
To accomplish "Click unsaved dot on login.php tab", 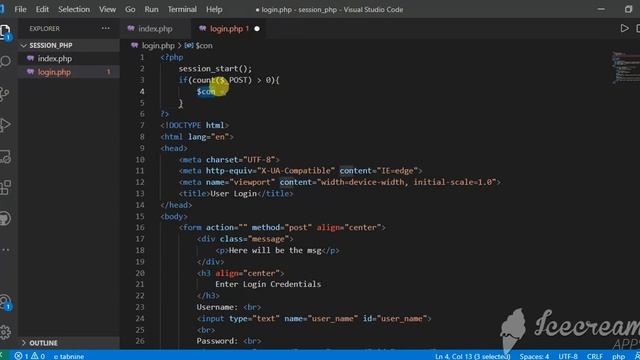I will tap(257, 29).
